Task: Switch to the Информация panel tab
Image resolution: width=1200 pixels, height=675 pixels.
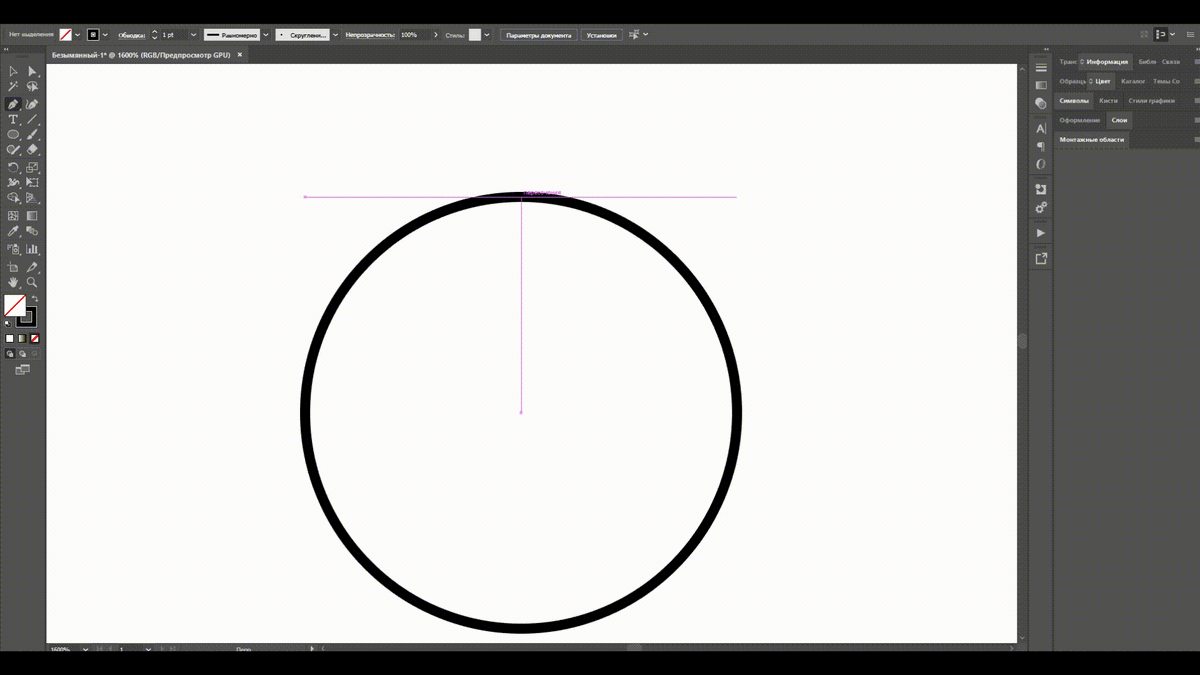Action: 1107,62
